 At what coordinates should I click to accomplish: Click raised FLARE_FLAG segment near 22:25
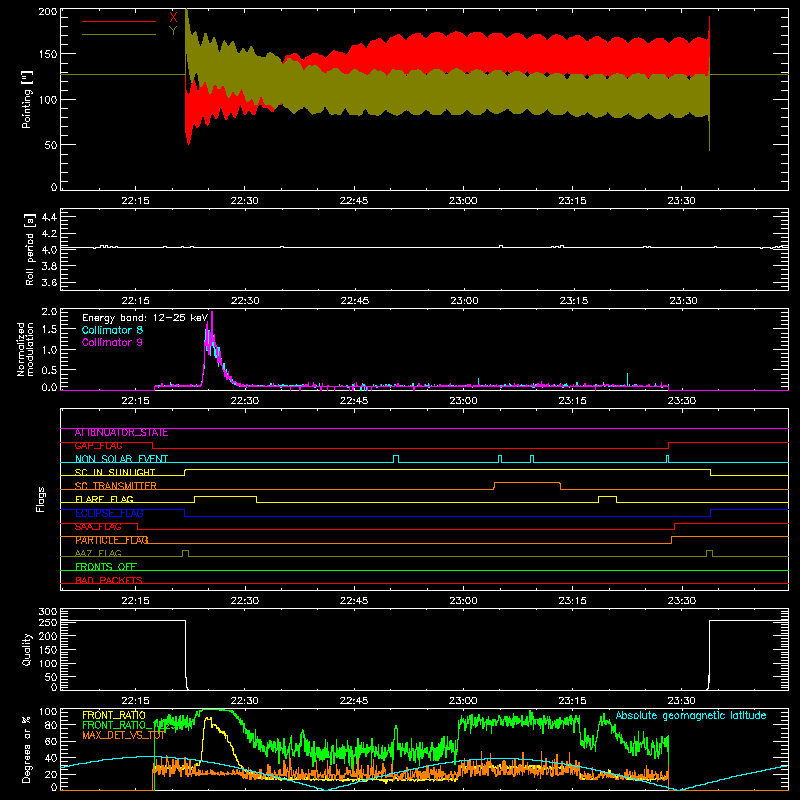click(226, 496)
